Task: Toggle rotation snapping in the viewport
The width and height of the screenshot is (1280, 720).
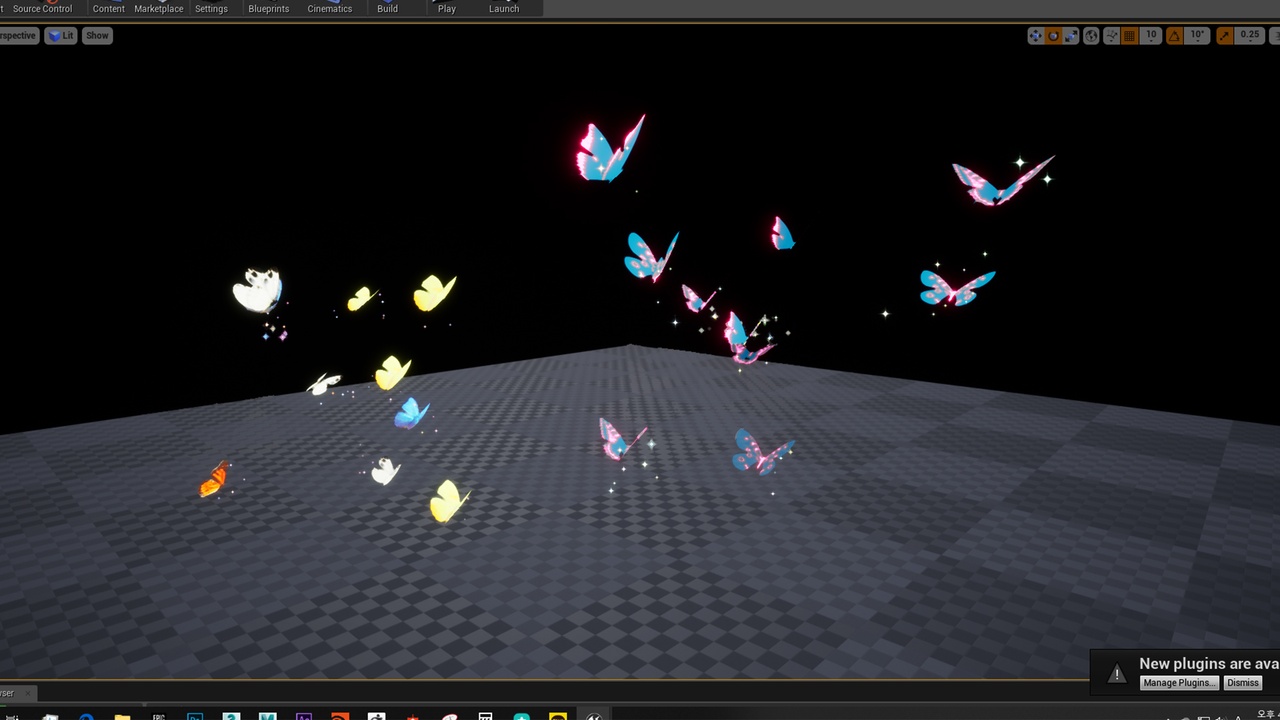Action: pos(1175,35)
